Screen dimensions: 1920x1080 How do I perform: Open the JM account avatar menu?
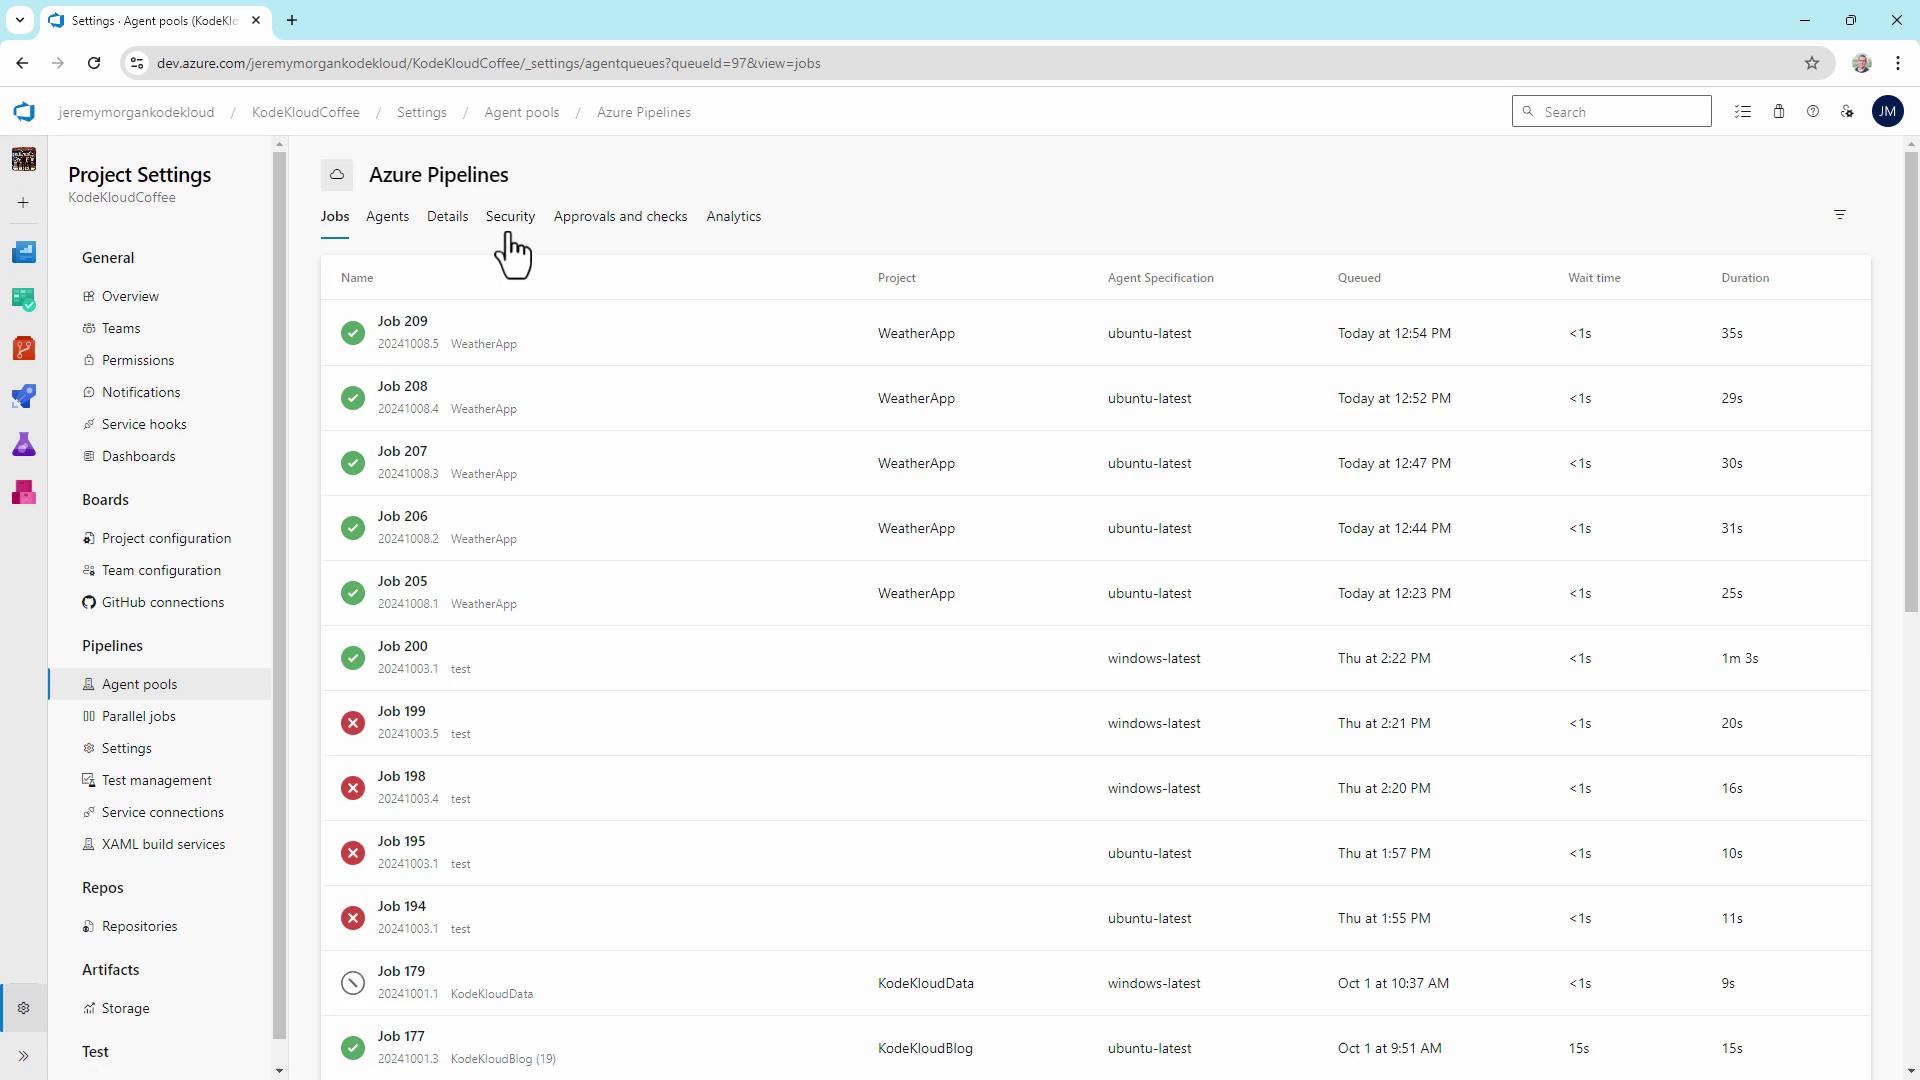pos(1887,112)
